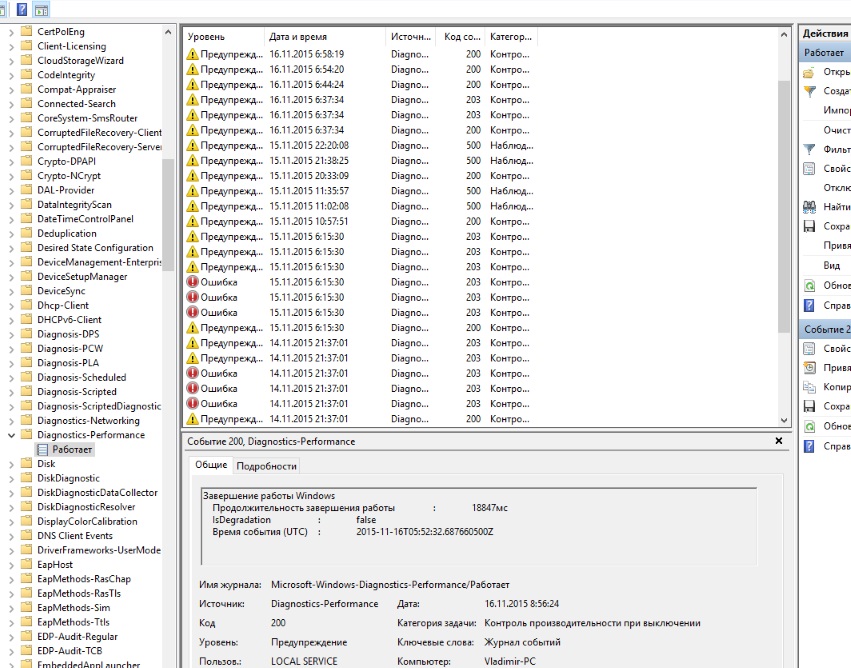This screenshot has height=668, width=851.
Task: Click the Create custom view funnel icon
Action: pyautogui.click(x=809, y=91)
